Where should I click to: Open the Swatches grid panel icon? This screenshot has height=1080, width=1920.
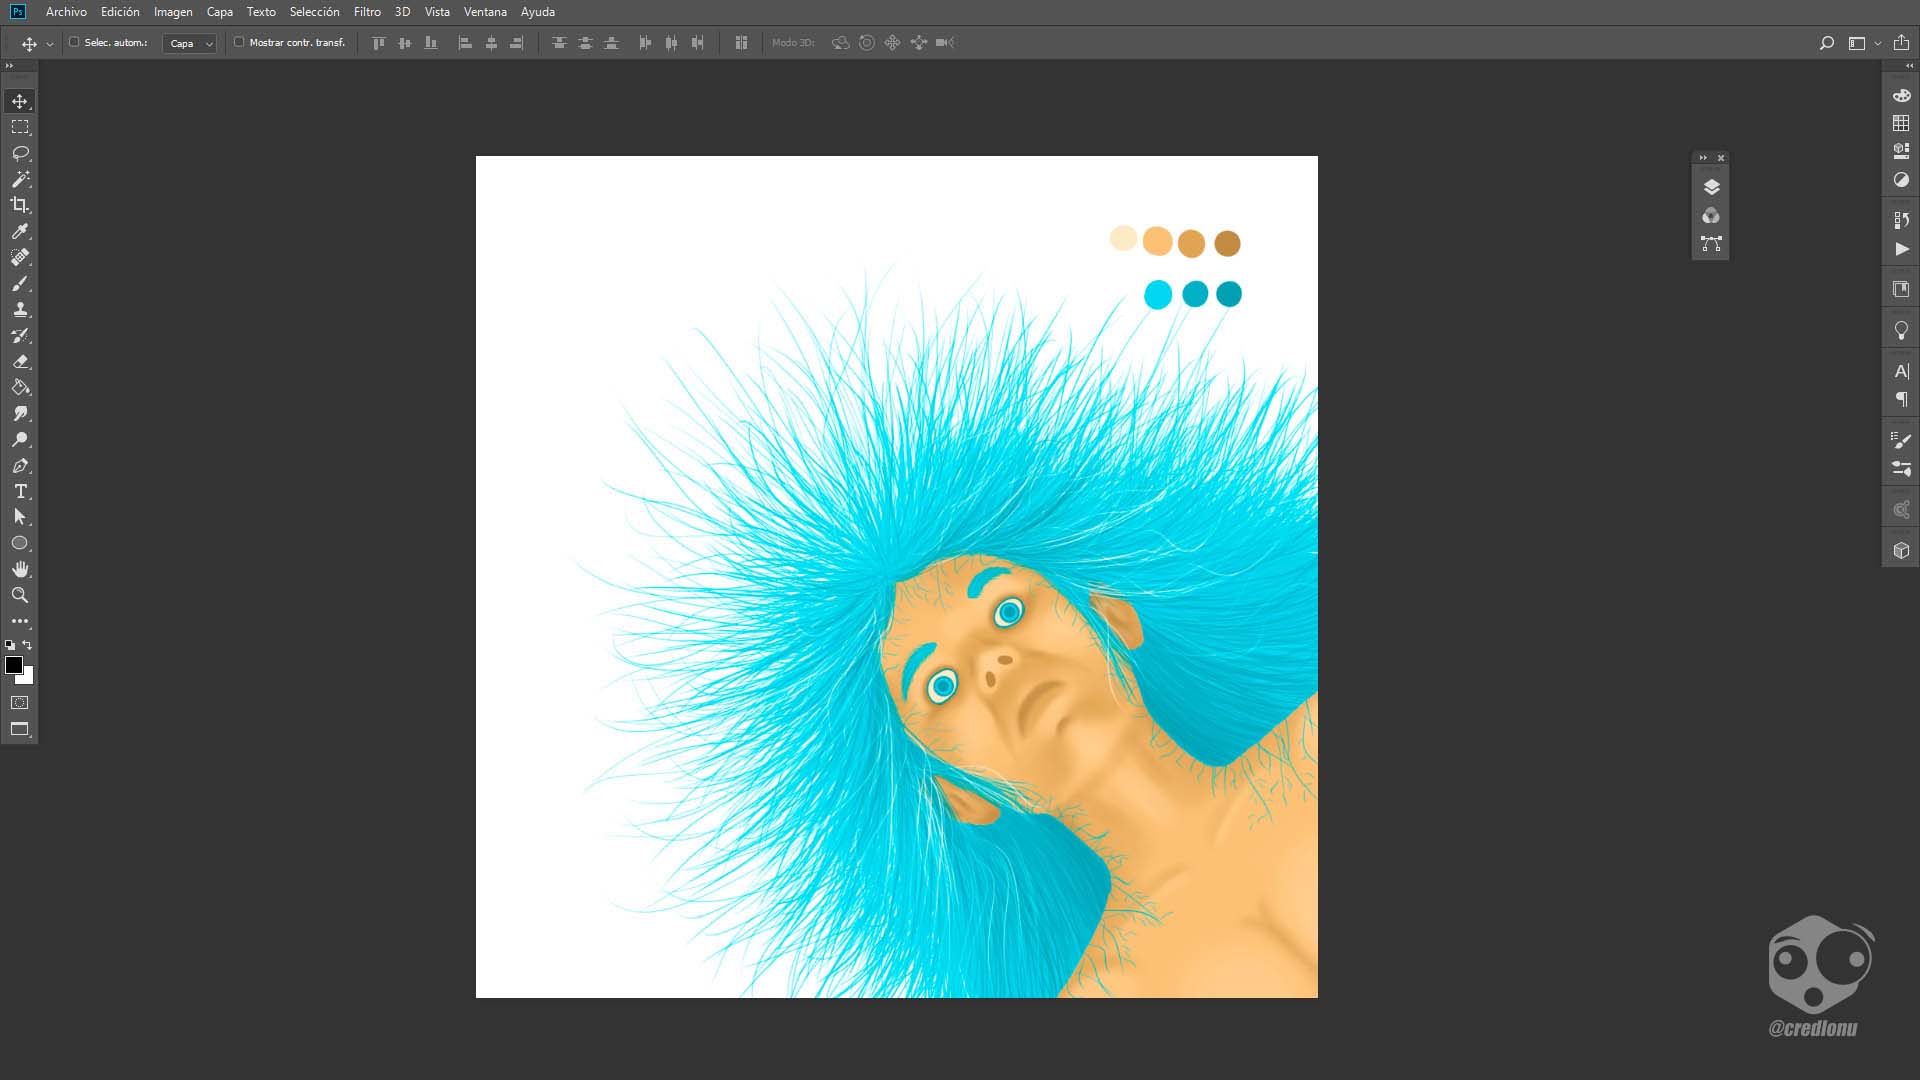tap(1901, 122)
